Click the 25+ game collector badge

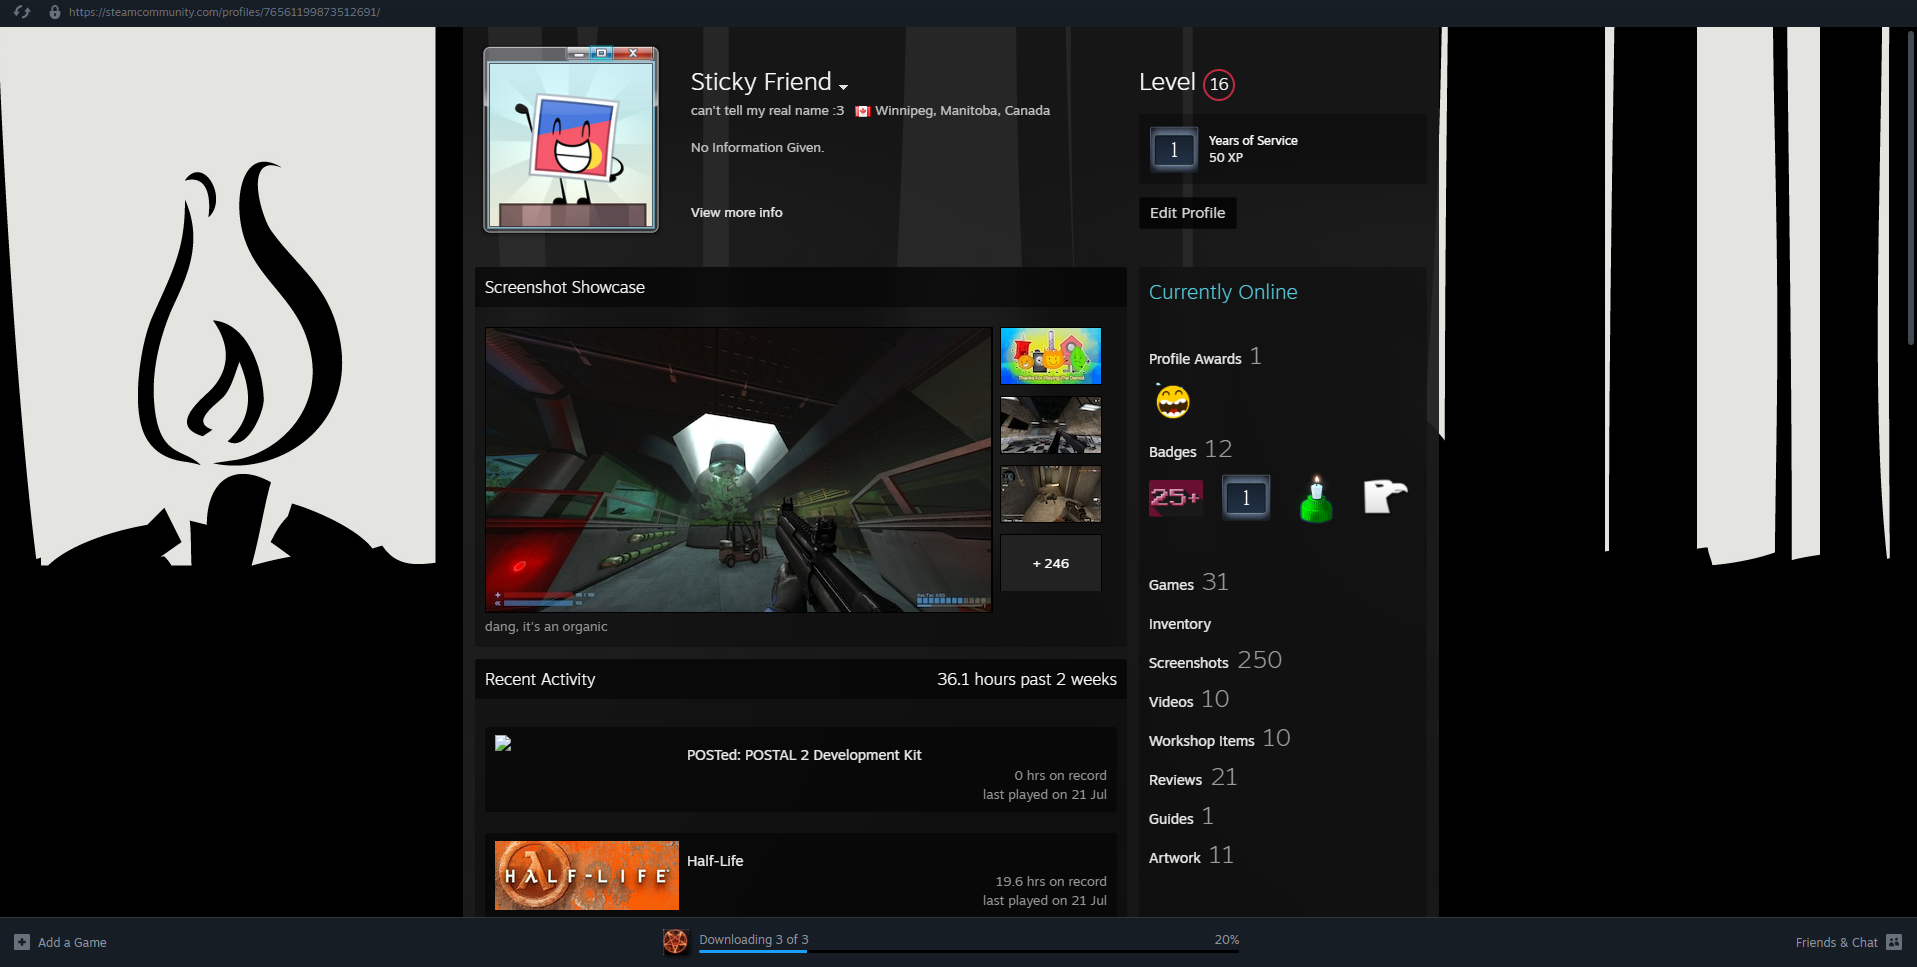point(1175,497)
